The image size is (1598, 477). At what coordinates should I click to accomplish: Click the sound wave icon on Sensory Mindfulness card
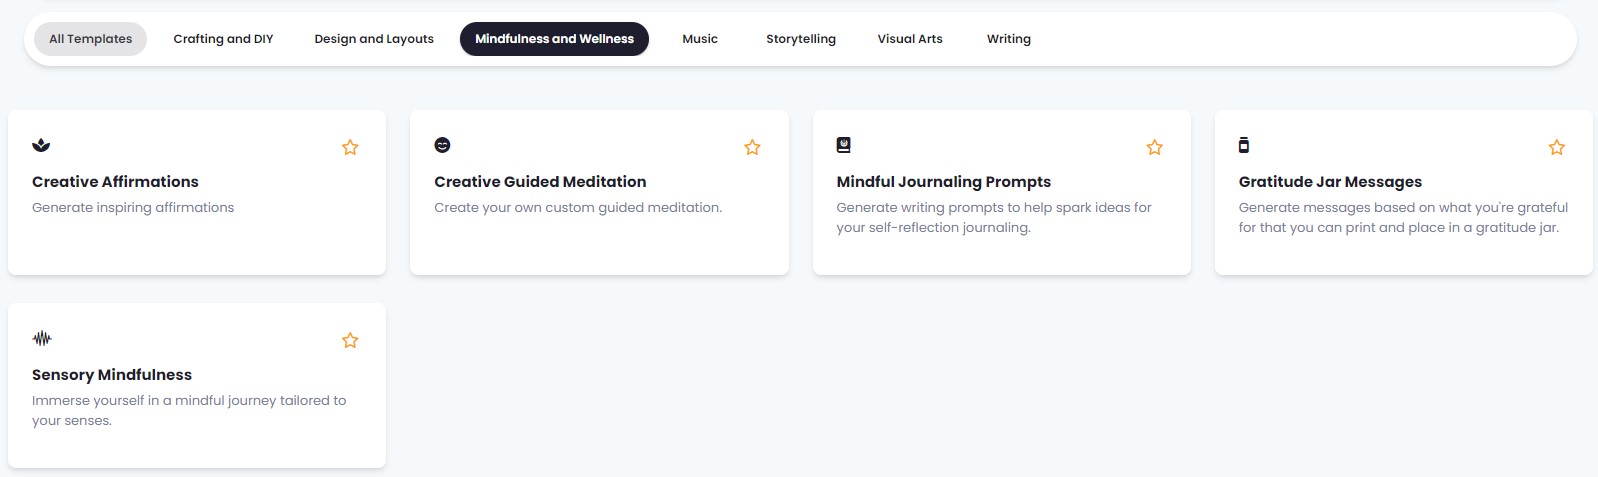(x=42, y=338)
